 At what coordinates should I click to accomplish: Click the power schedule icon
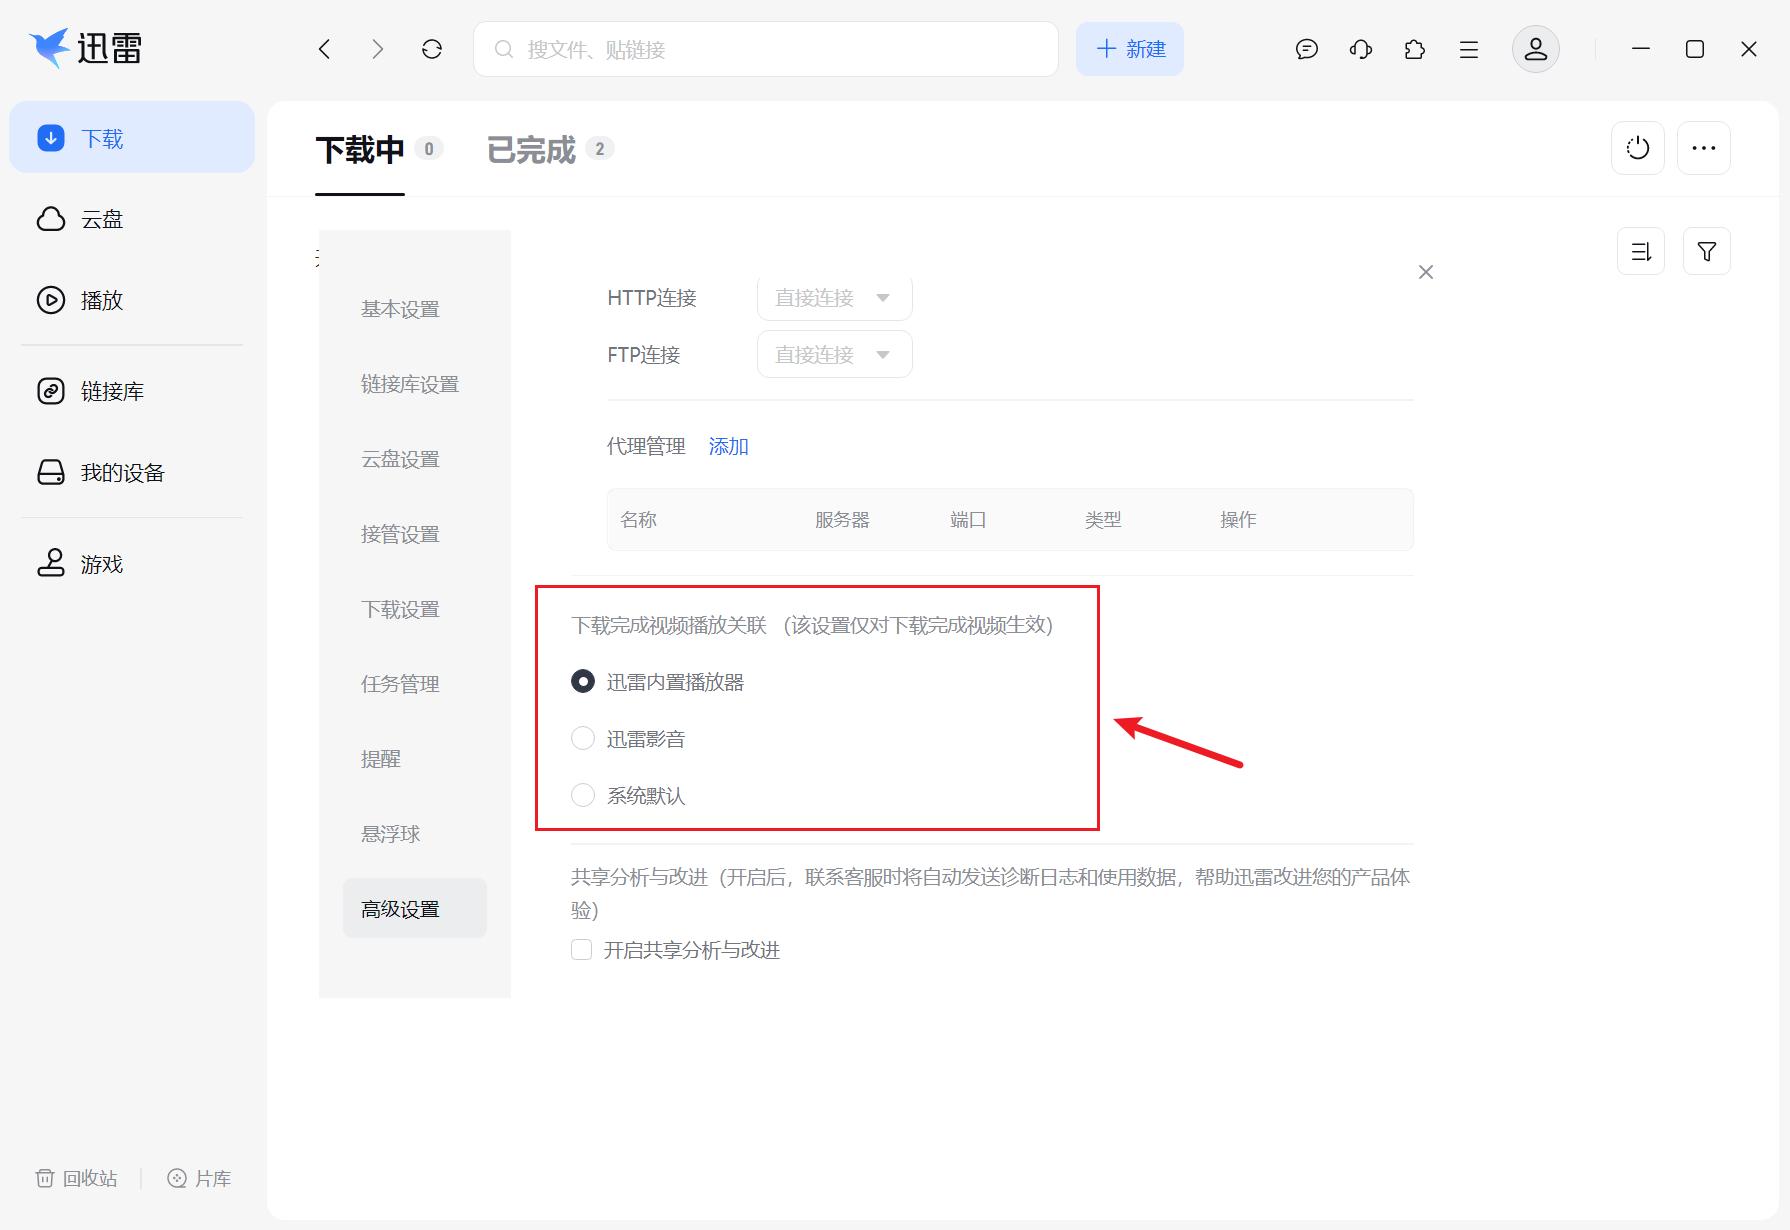click(x=1638, y=148)
